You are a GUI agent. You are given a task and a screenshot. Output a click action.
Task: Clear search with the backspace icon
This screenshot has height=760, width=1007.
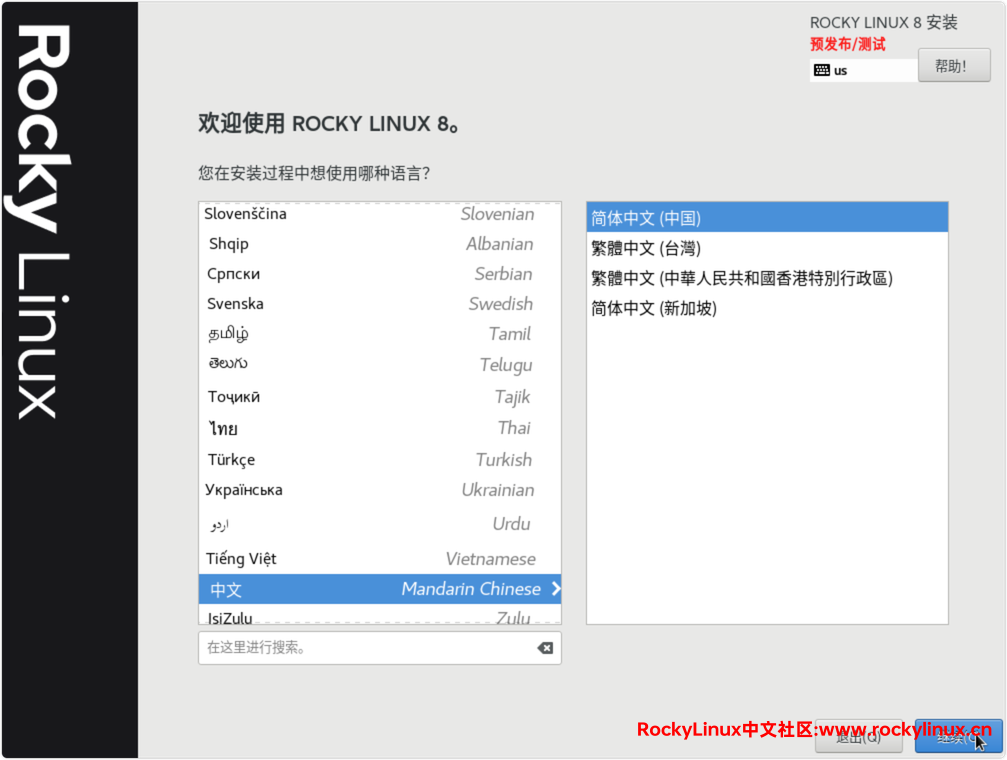point(545,648)
